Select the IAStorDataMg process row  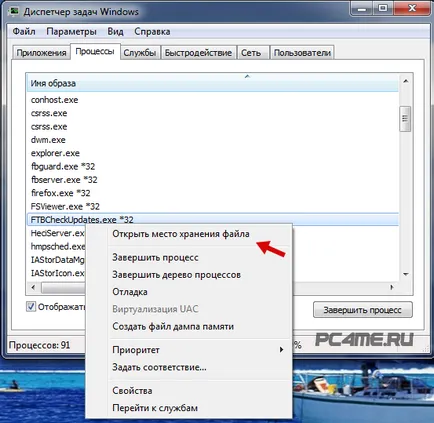57,260
